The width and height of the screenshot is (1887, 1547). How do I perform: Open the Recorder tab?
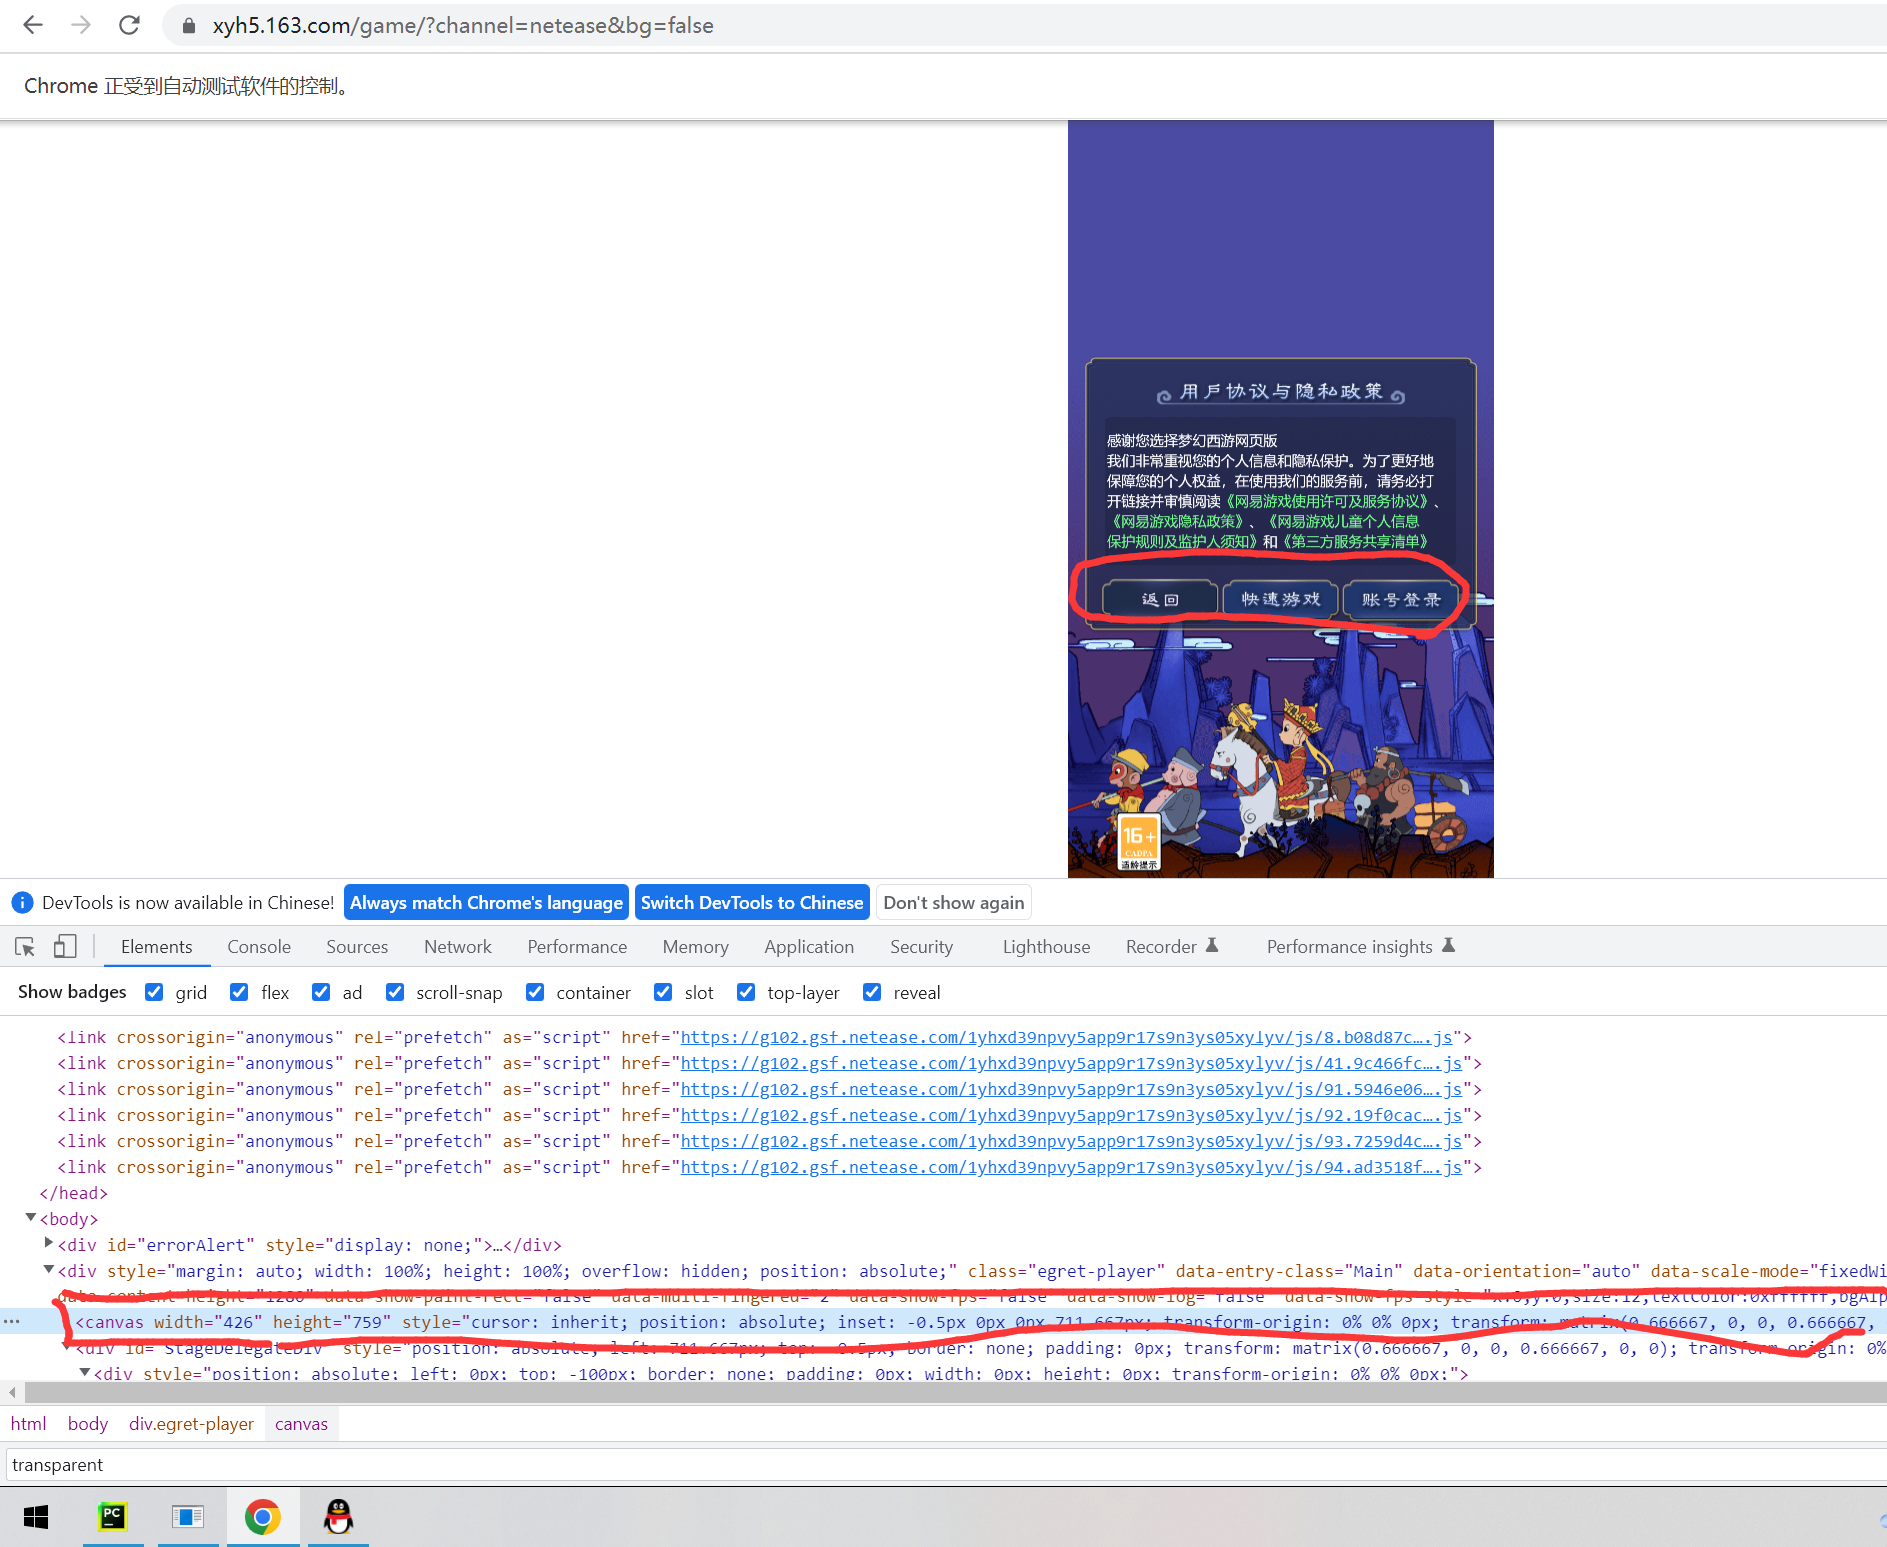tap(1161, 946)
